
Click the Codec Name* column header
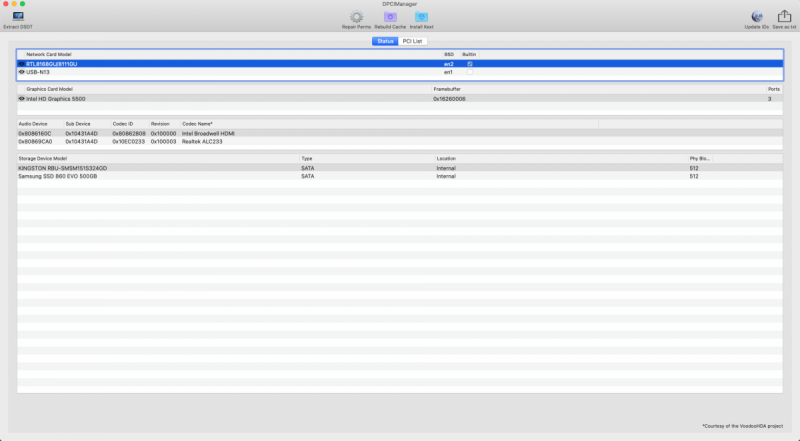[x=197, y=124]
